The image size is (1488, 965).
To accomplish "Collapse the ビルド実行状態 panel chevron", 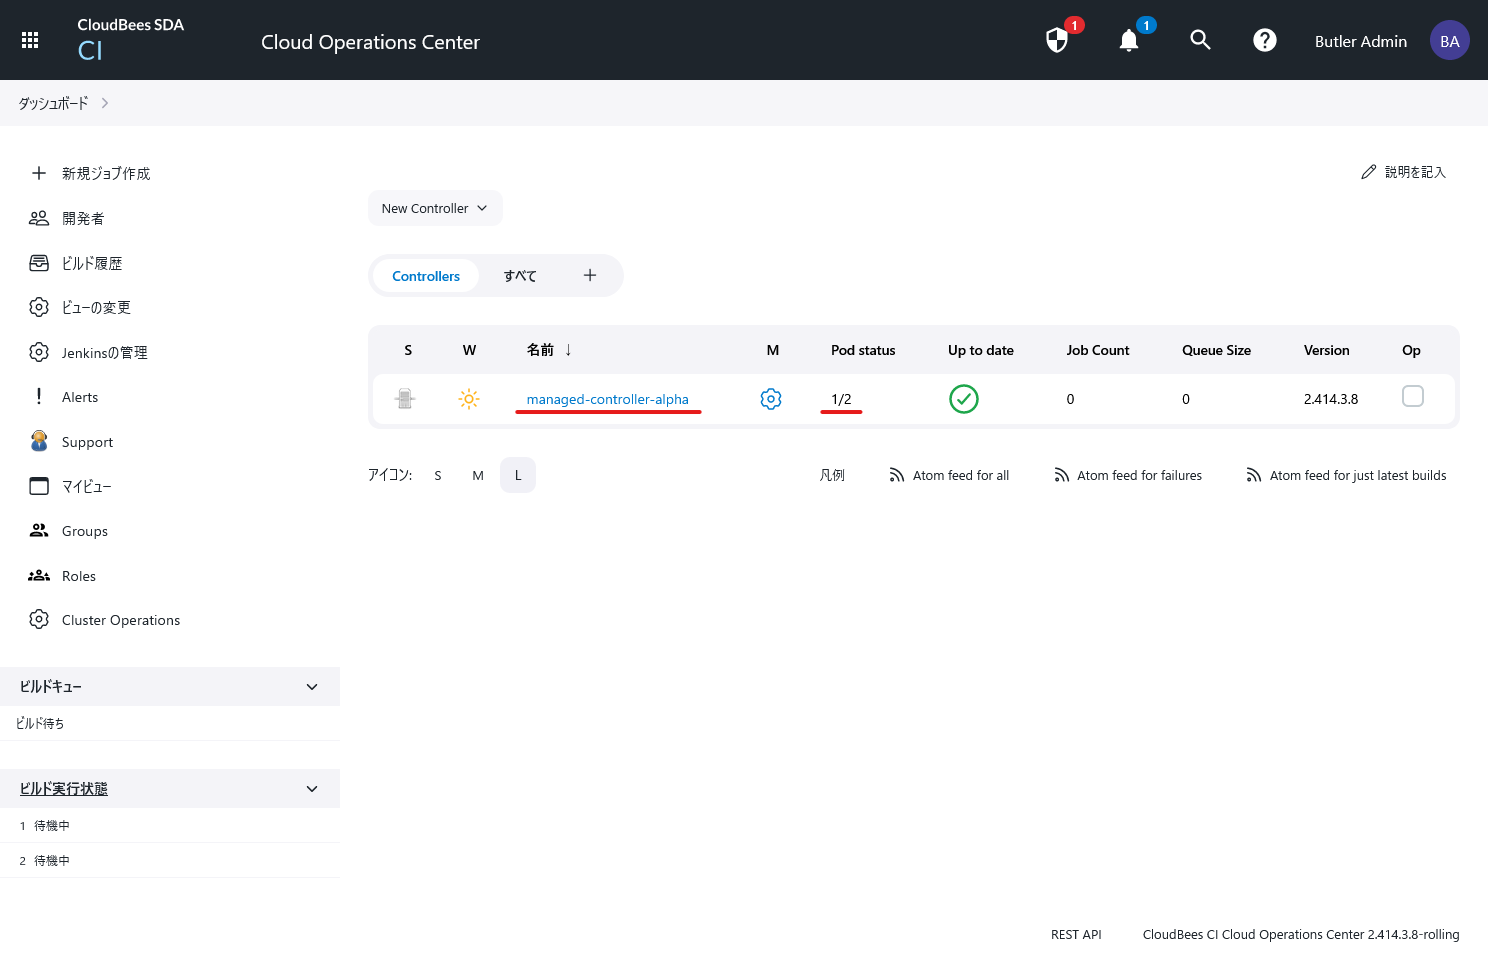I will click(312, 789).
